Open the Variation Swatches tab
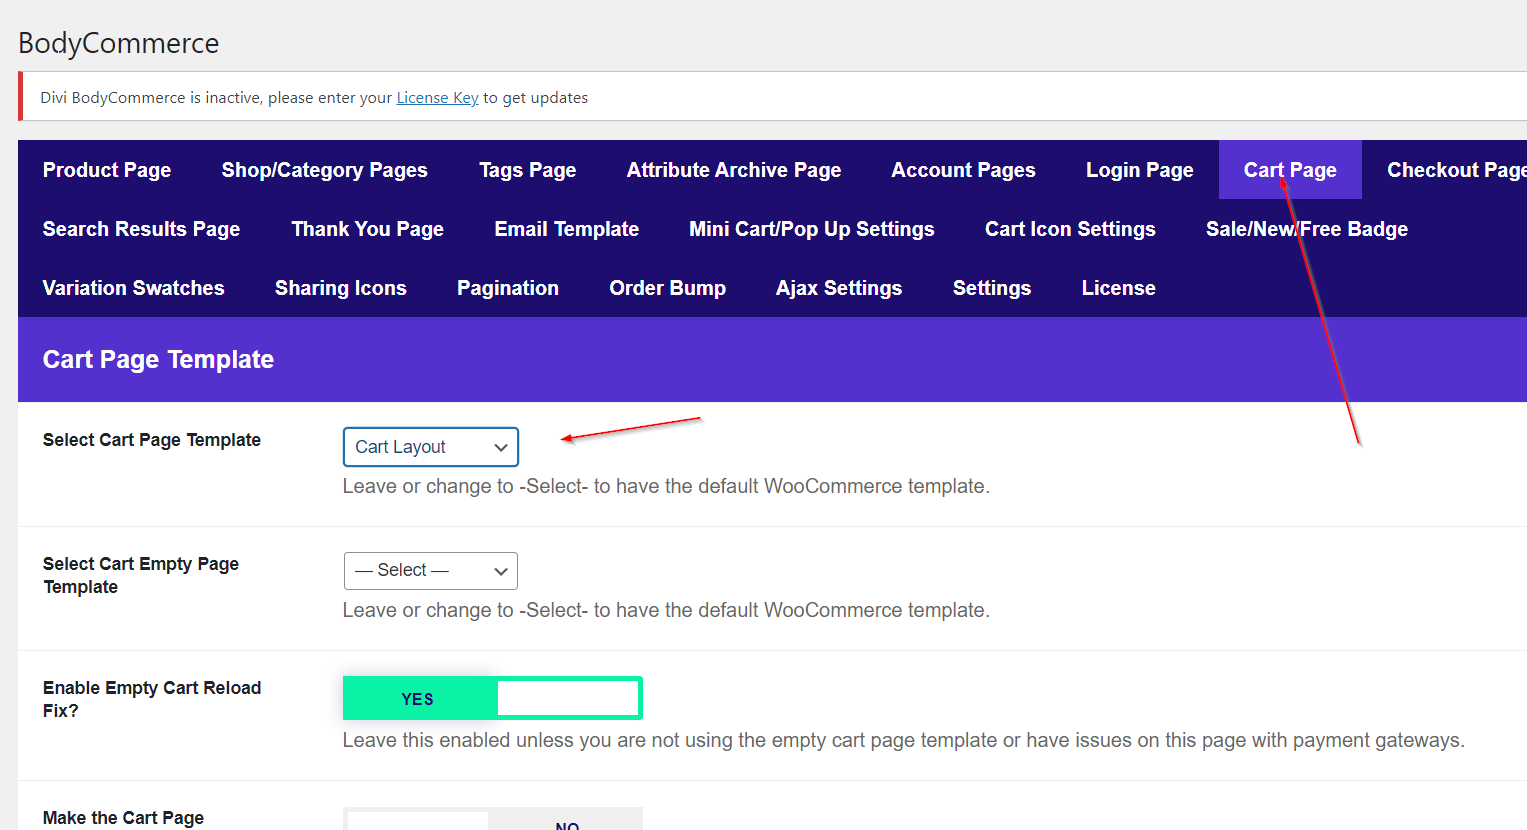The height and width of the screenshot is (830, 1527). [133, 288]
